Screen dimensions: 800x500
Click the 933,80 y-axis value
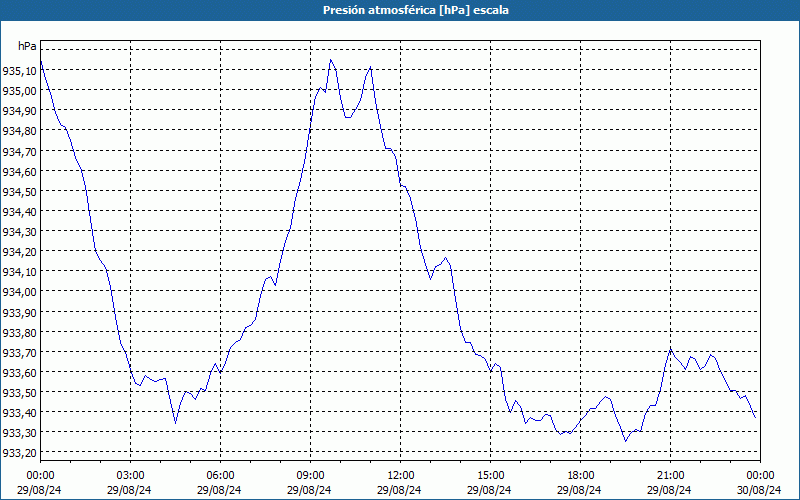(x=19, y=332)
